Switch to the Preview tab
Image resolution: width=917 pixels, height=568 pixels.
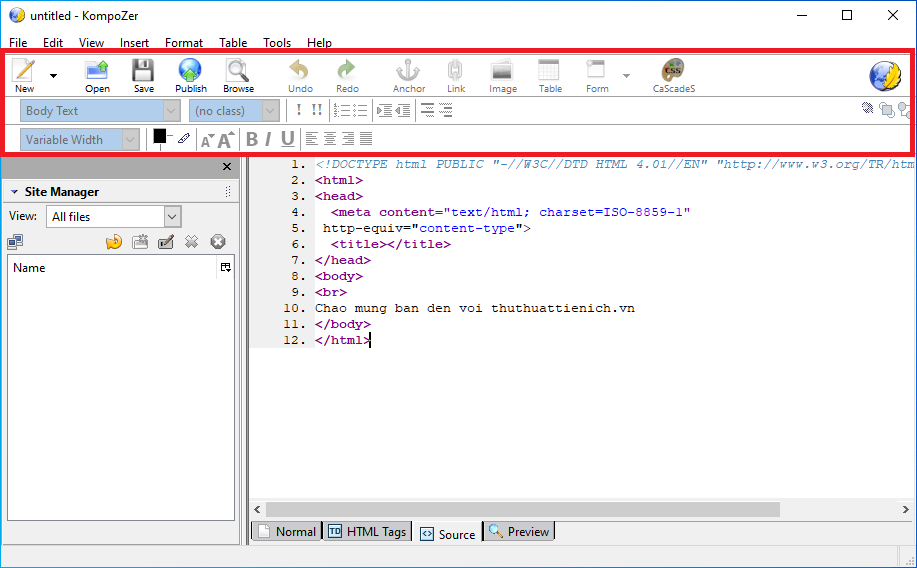point(519,532)
